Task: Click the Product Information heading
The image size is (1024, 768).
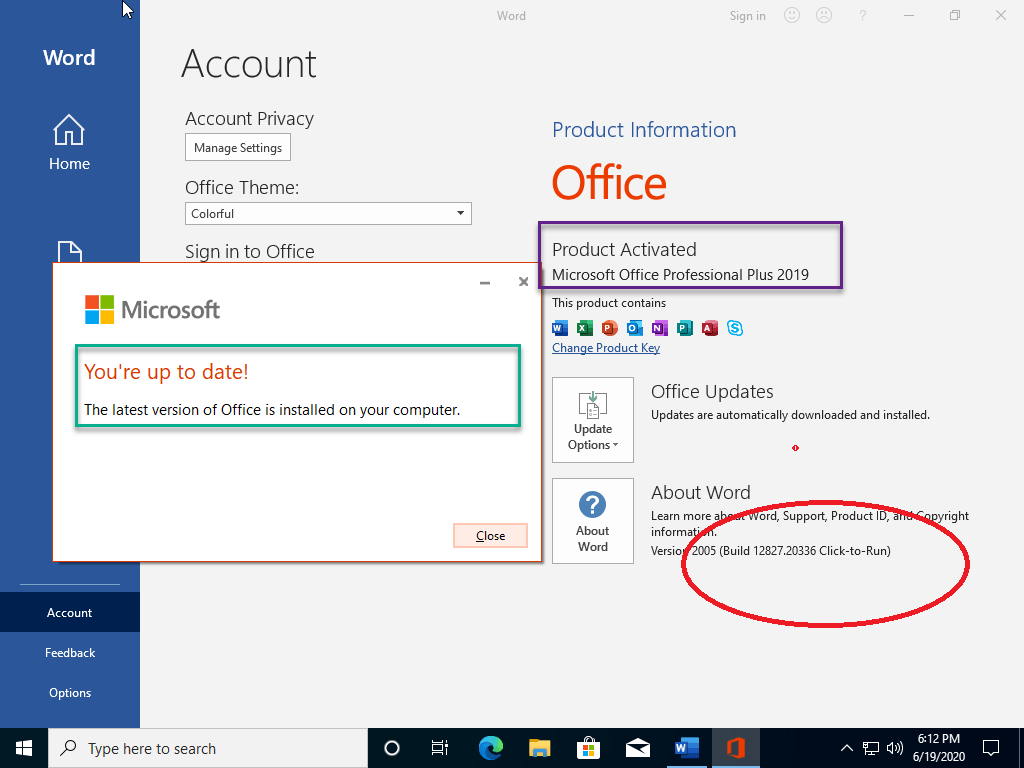Action: click(644, 129)
